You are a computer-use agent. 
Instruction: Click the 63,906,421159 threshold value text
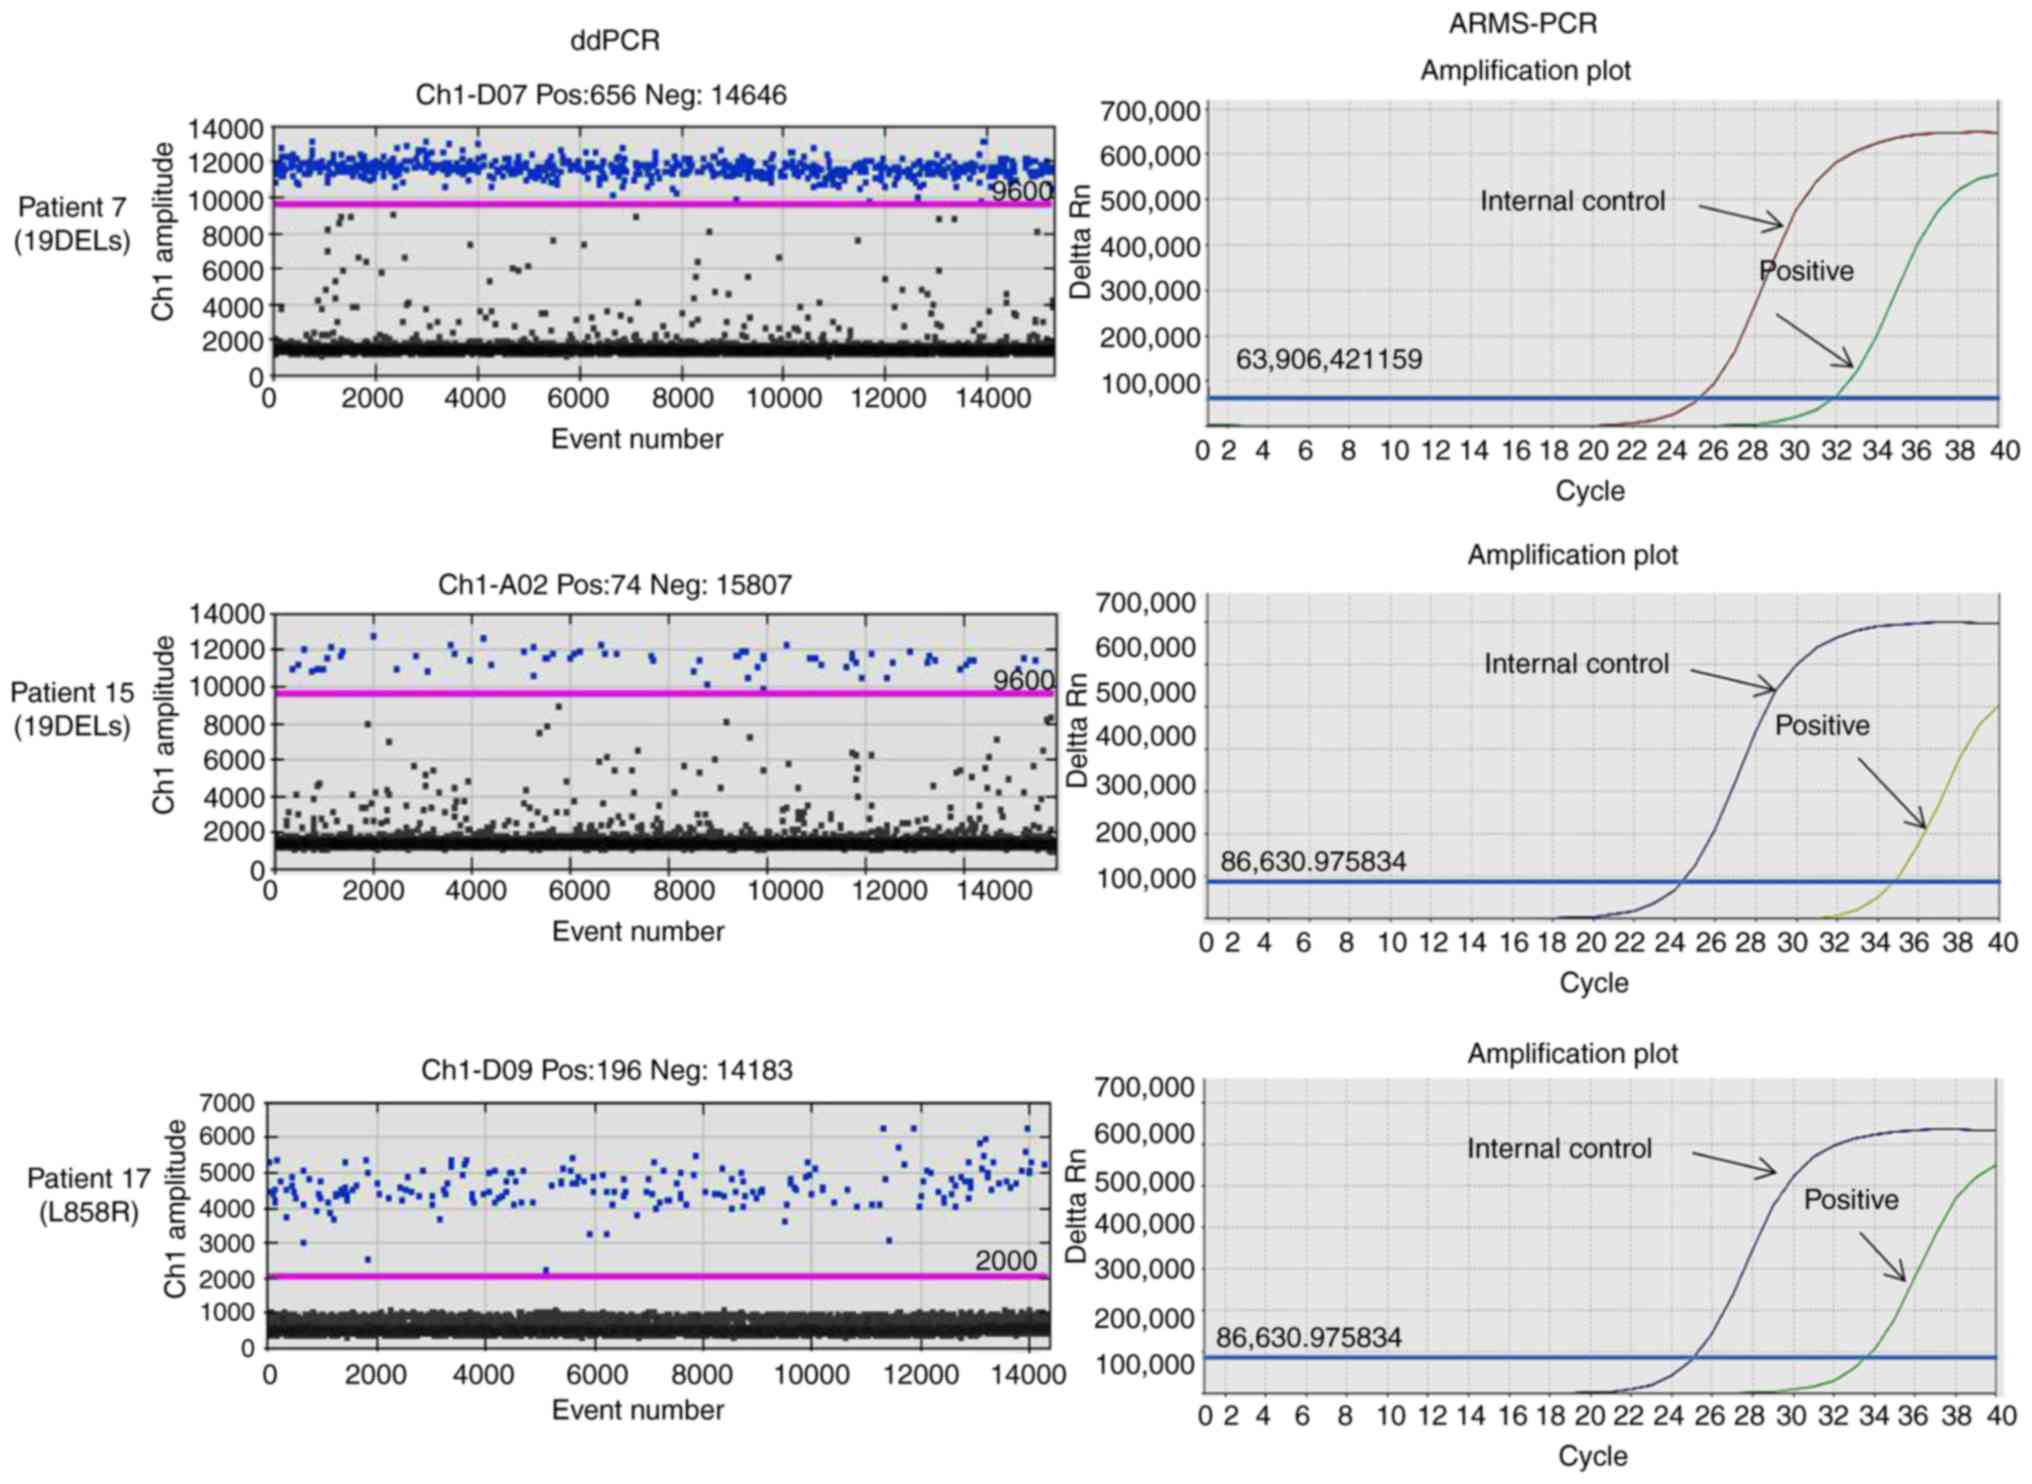(x=1328, y=359)
